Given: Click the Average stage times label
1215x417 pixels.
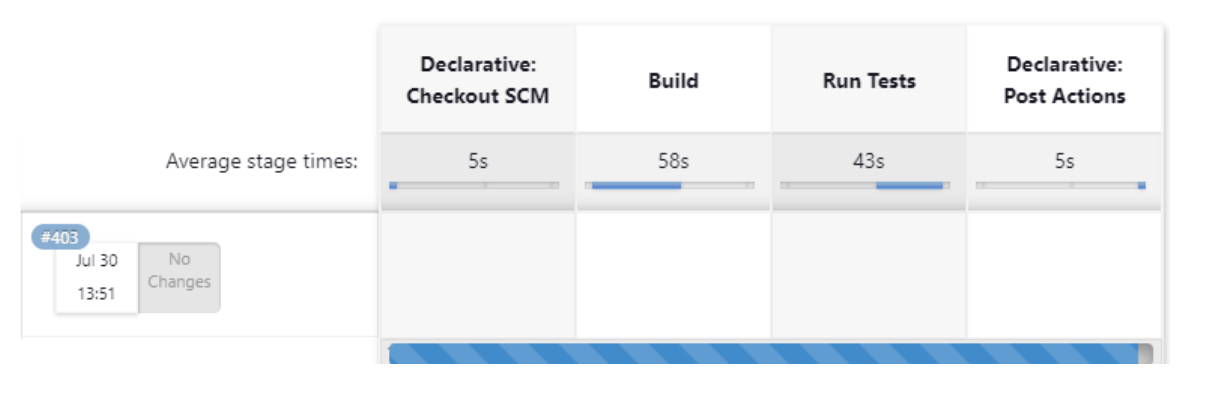Looking at the screenshot, I should 262,161.
